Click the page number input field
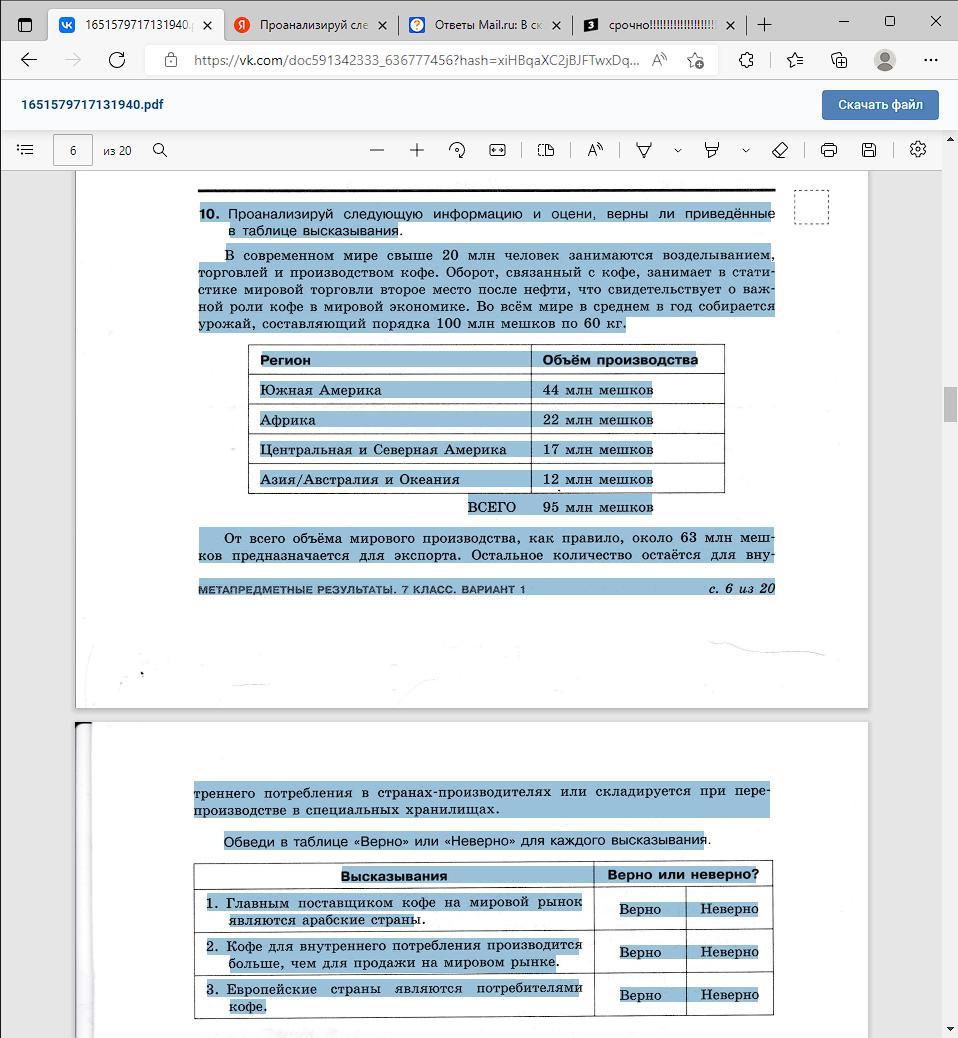This screenshot has height=1038, width=958. pos(73,150)
